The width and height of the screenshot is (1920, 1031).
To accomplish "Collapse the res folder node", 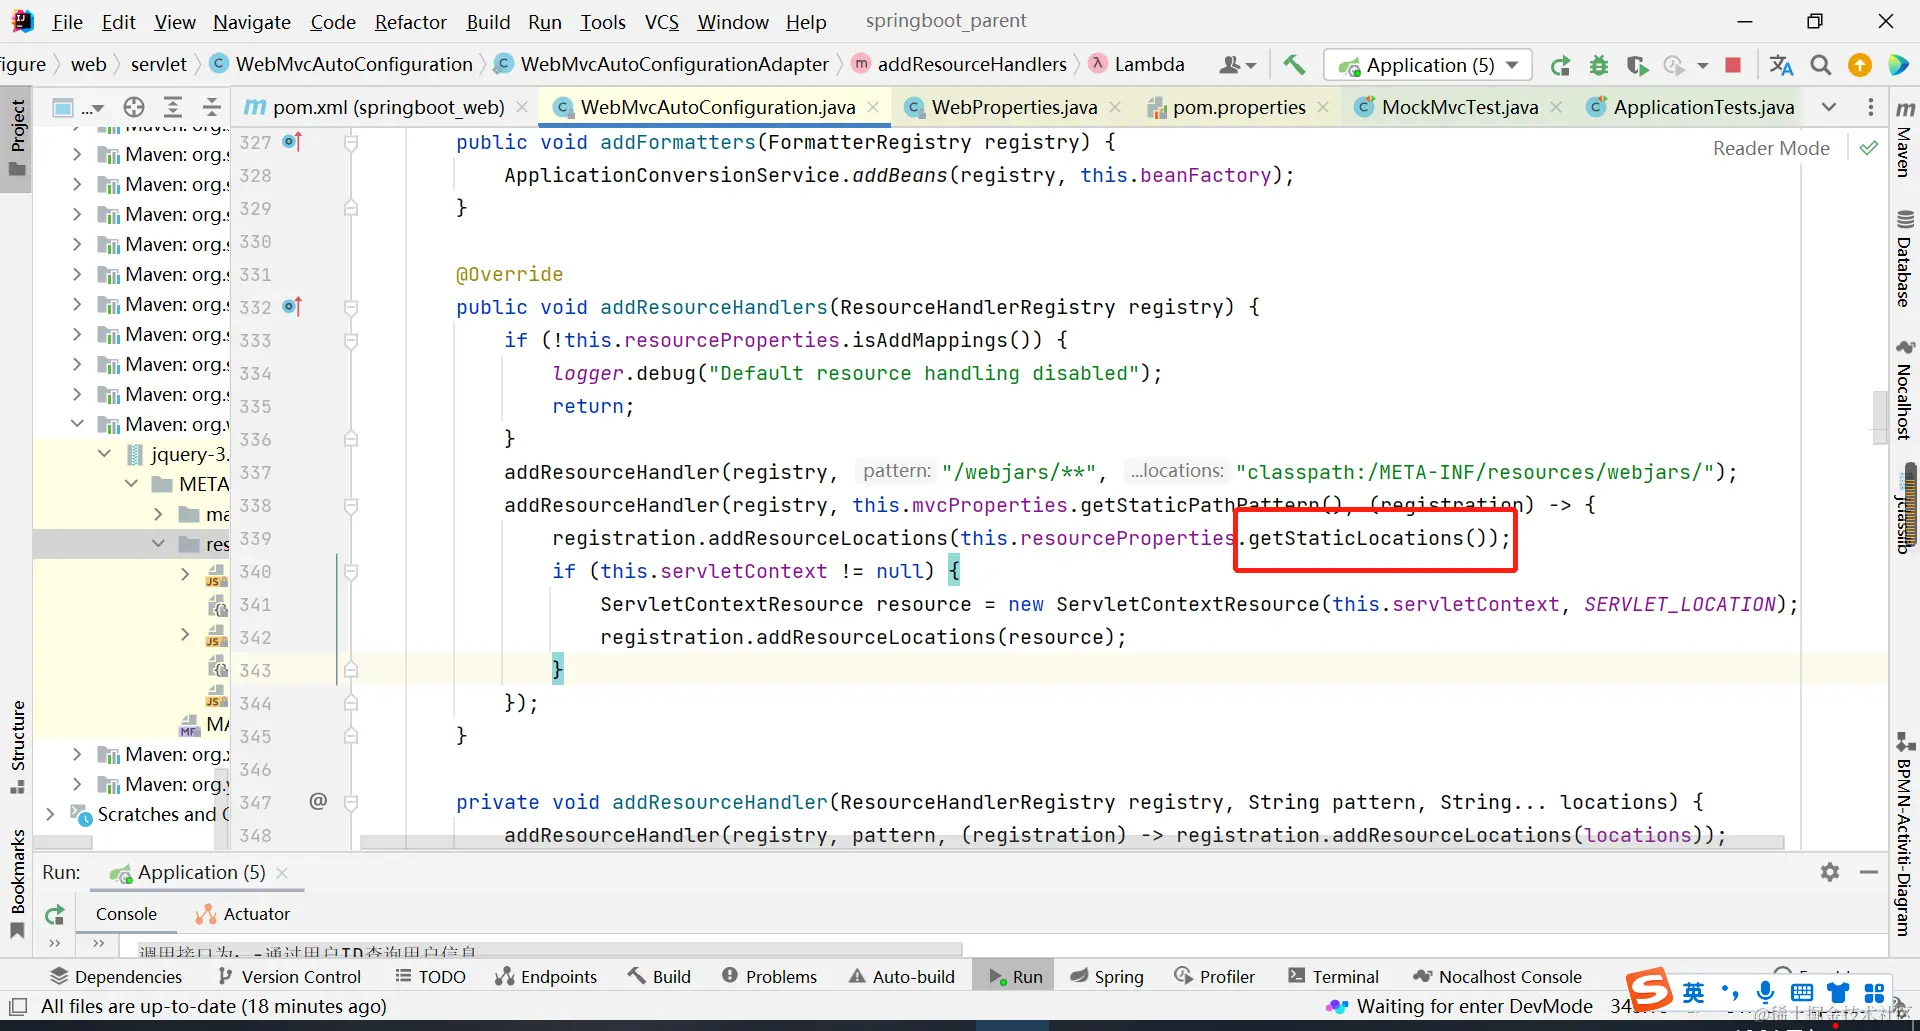I will click(x=158, y=544).
